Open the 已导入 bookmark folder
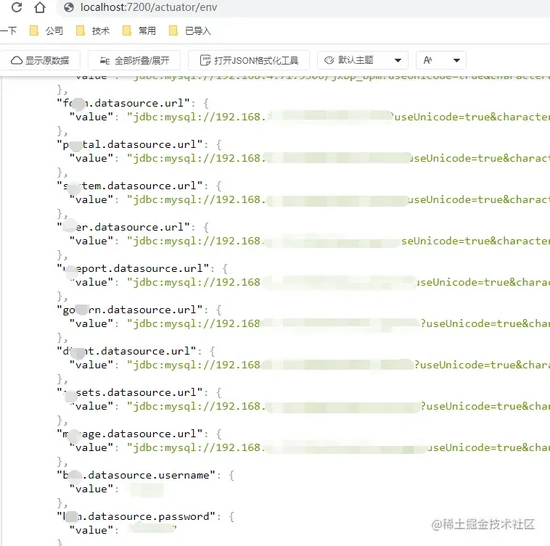The height and width of the screenshot is (546, 550). pyautogui.click(x=190, y=31)
